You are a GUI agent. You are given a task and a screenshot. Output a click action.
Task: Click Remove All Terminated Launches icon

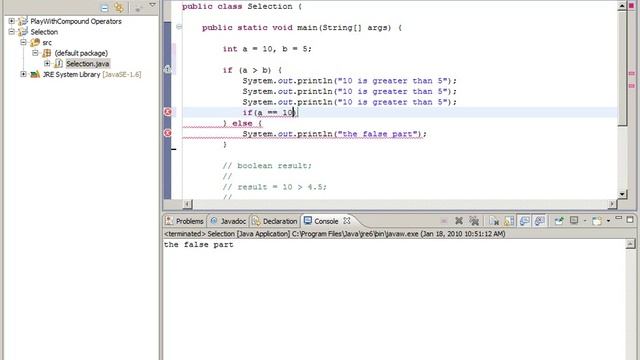(474, 221)
